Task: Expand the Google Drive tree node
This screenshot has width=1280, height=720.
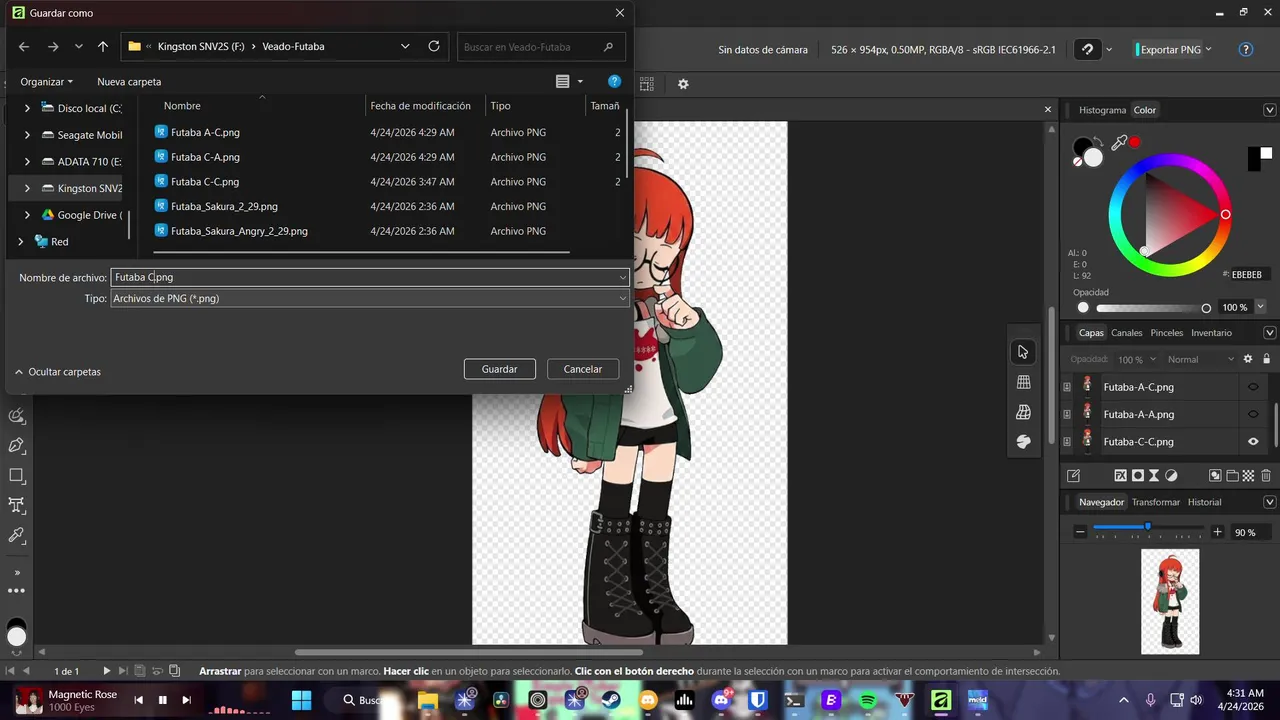Action: [x=27, y=215]
